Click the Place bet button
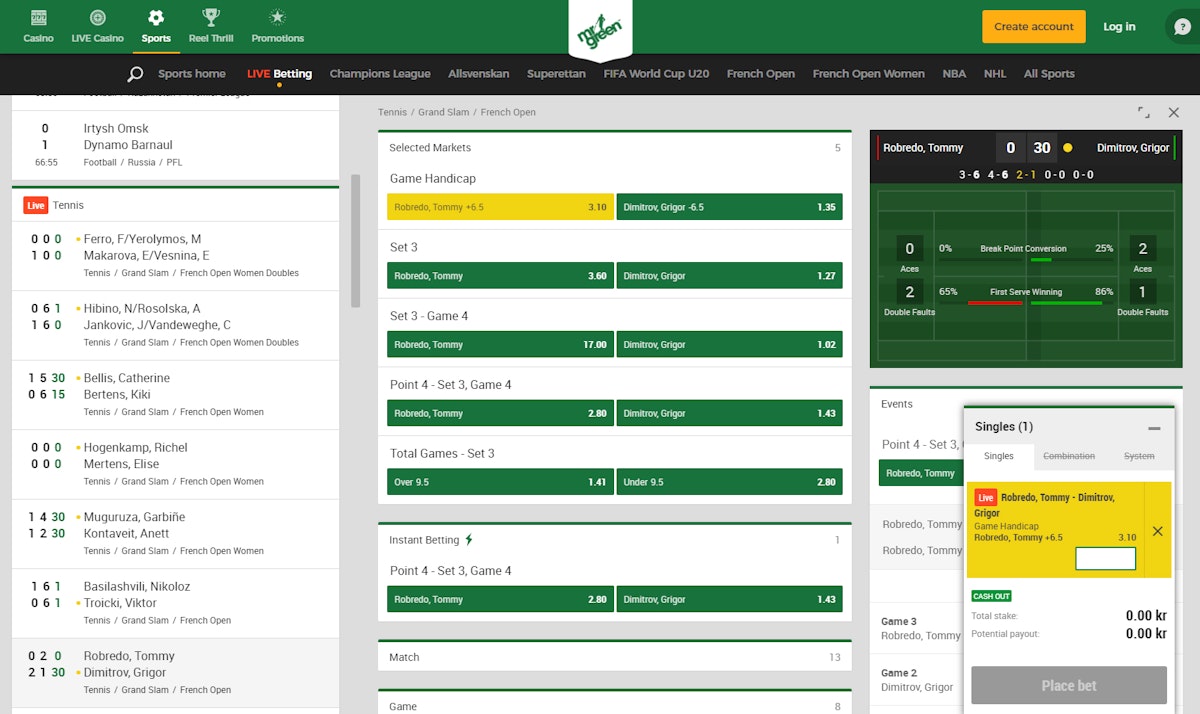Screen dimensions: 1200x714 point(1069,685)
